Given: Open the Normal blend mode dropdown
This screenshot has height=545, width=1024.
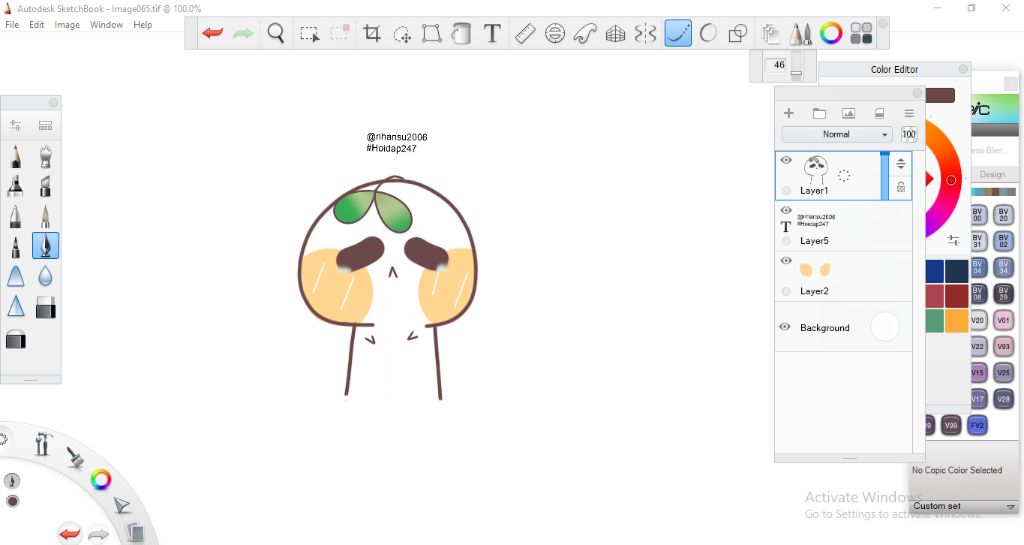Looking at the screenshot, I should (x=837, y=134).
